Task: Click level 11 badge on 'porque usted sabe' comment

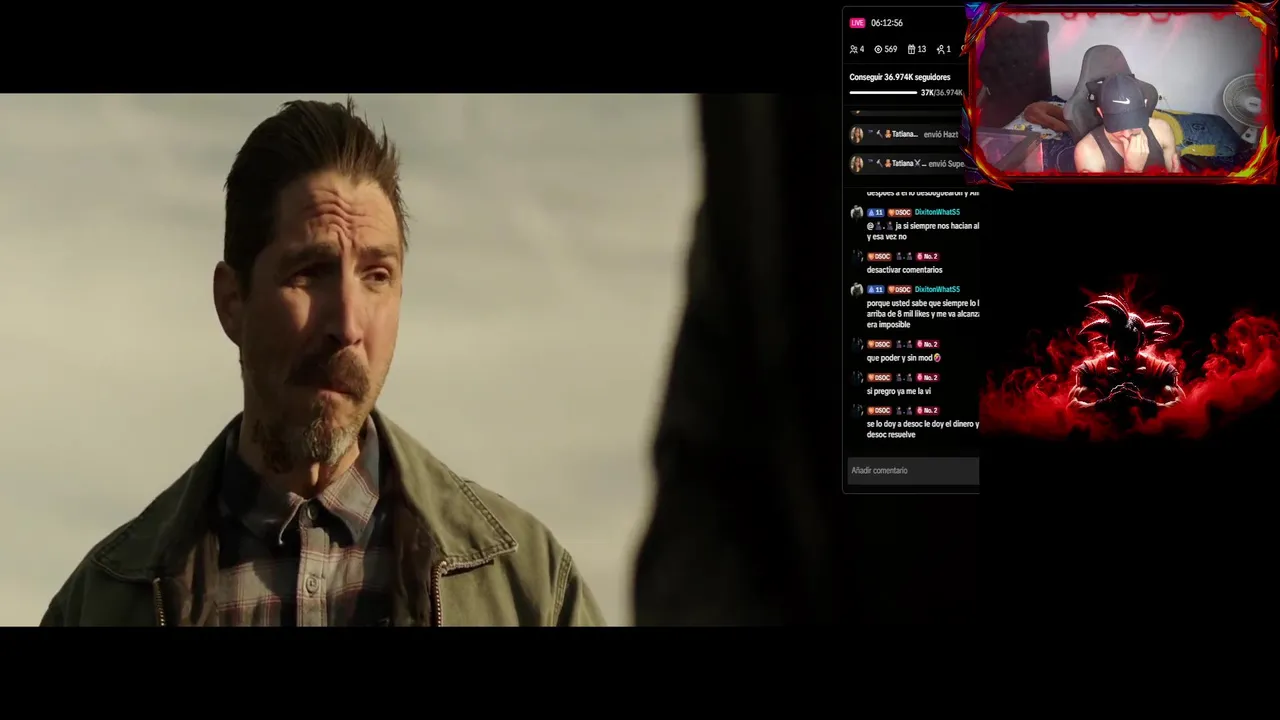Action: click(875, 289)
